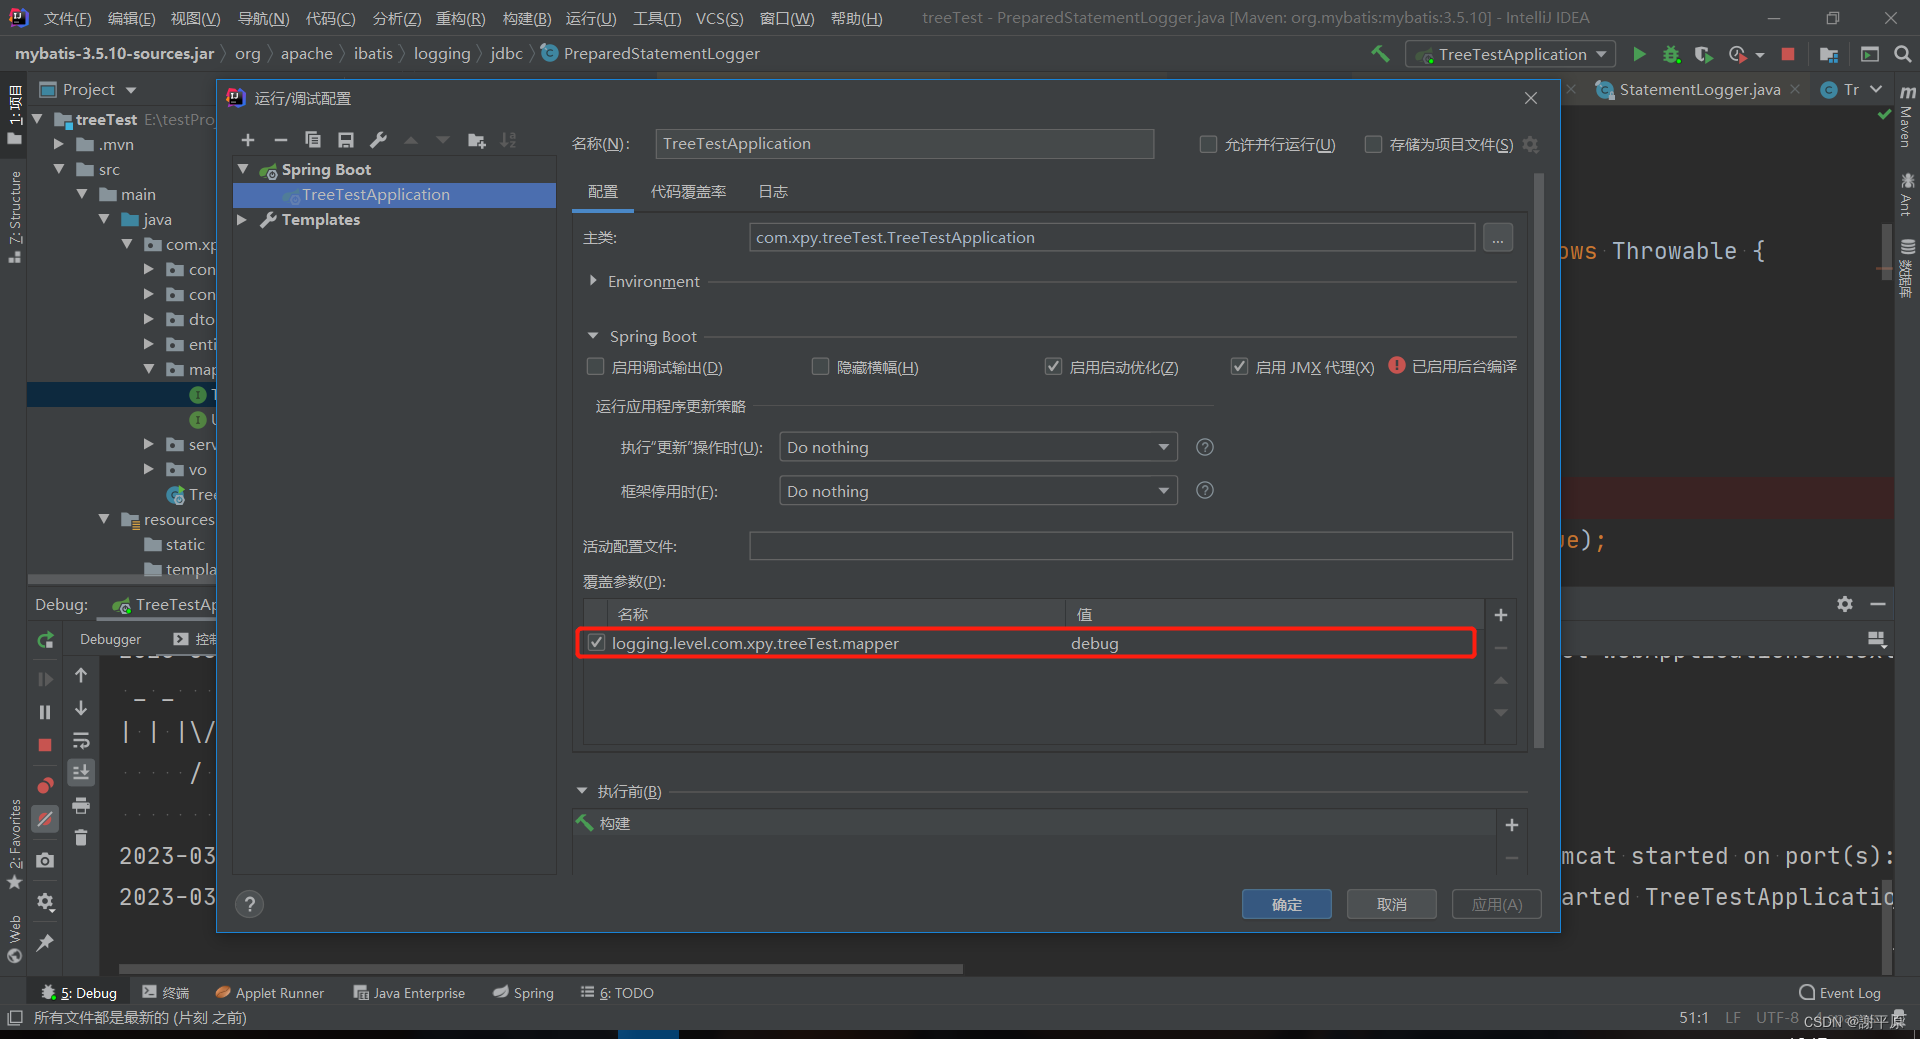Confirm dialog with OK button
Image resolution: width=1920 pixels, height=1039 pixels.
pos(1286,904)
